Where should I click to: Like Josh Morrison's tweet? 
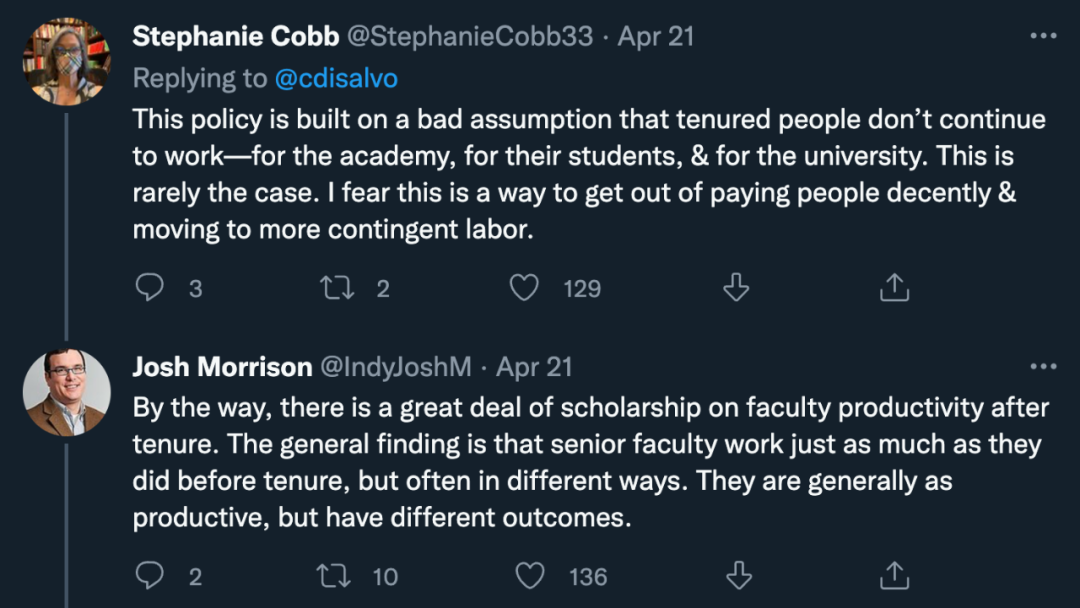click(x=529, y=576)
